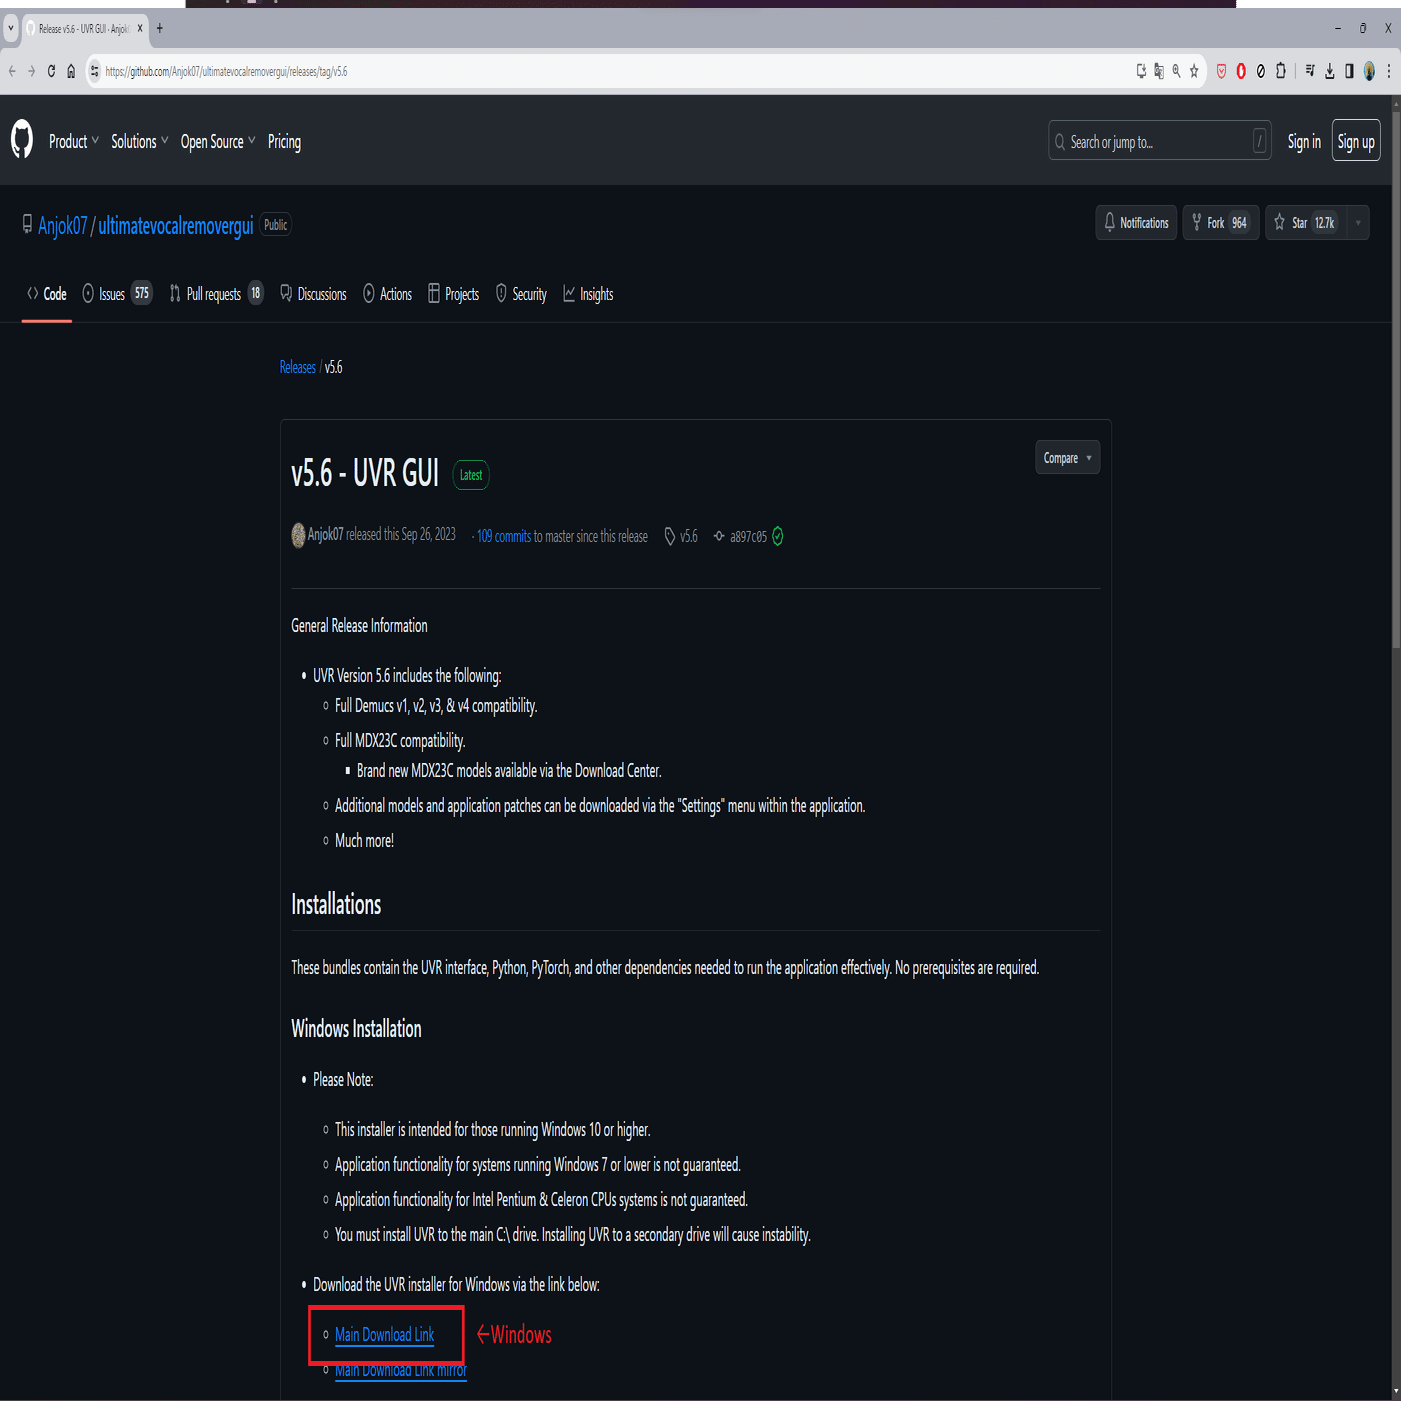Screen dimensions: 1401x1401
Task: Click the browser address bar URL
Action: pyautogui.click(x=226, y=71)
